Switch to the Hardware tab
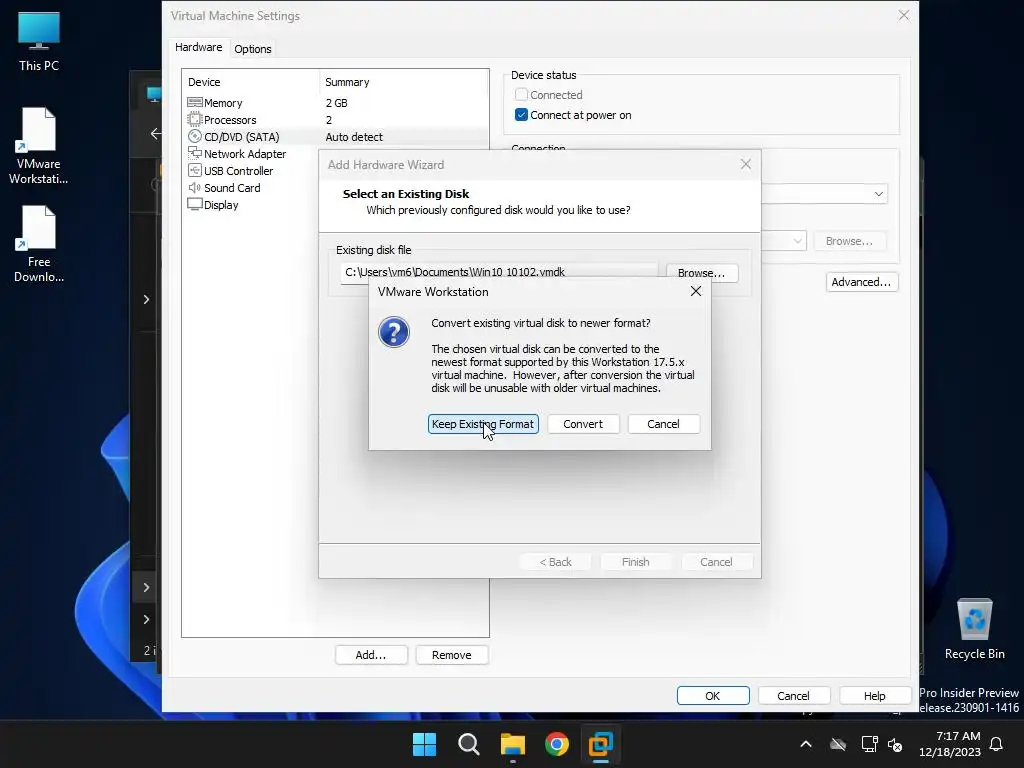Screen dimensions: 1024x768 pyautogui.click(x=199, y=47)
